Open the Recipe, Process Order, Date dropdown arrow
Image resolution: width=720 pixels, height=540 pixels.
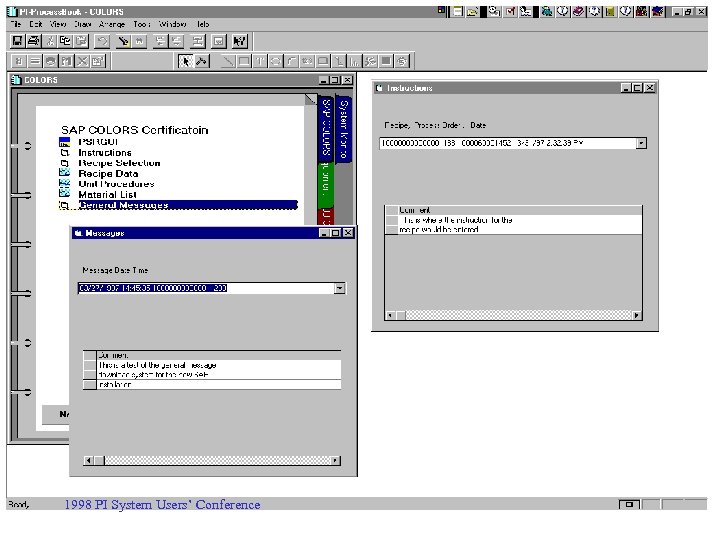(x=641, y=143)
